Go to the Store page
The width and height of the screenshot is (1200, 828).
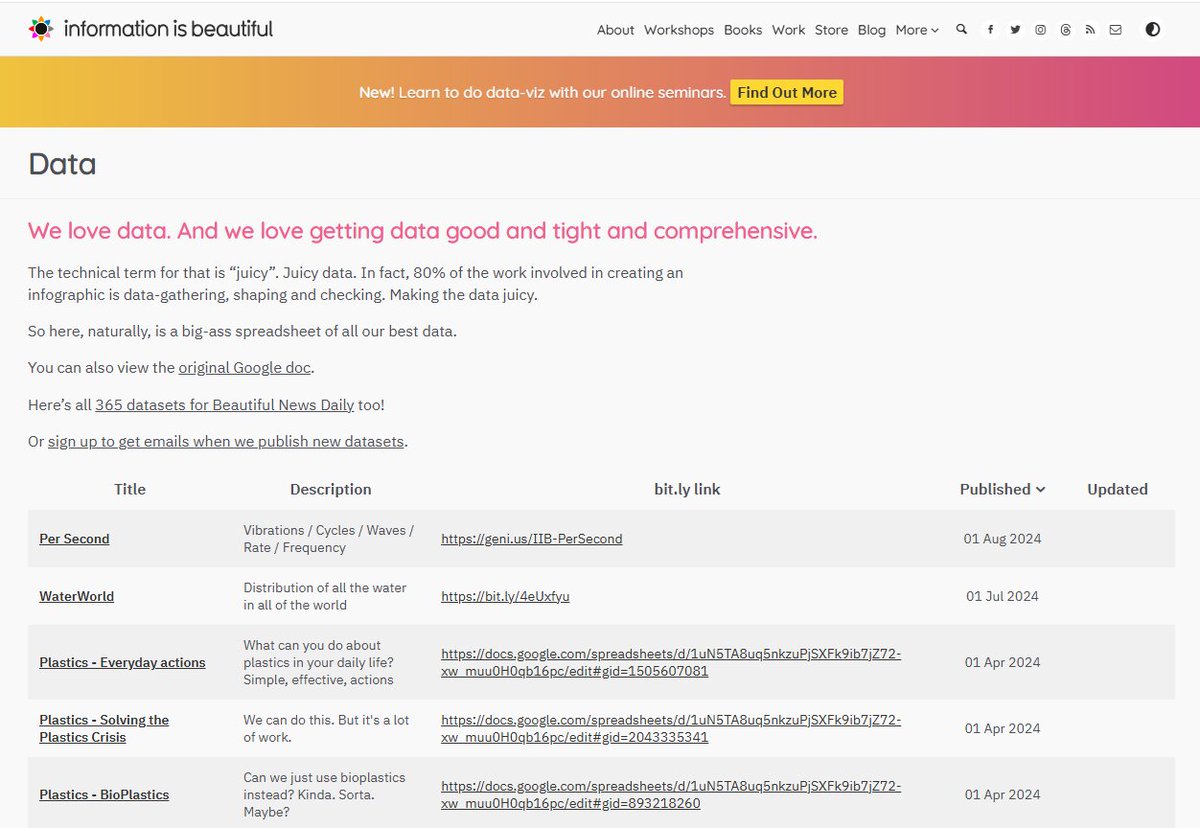pos(831,30)
